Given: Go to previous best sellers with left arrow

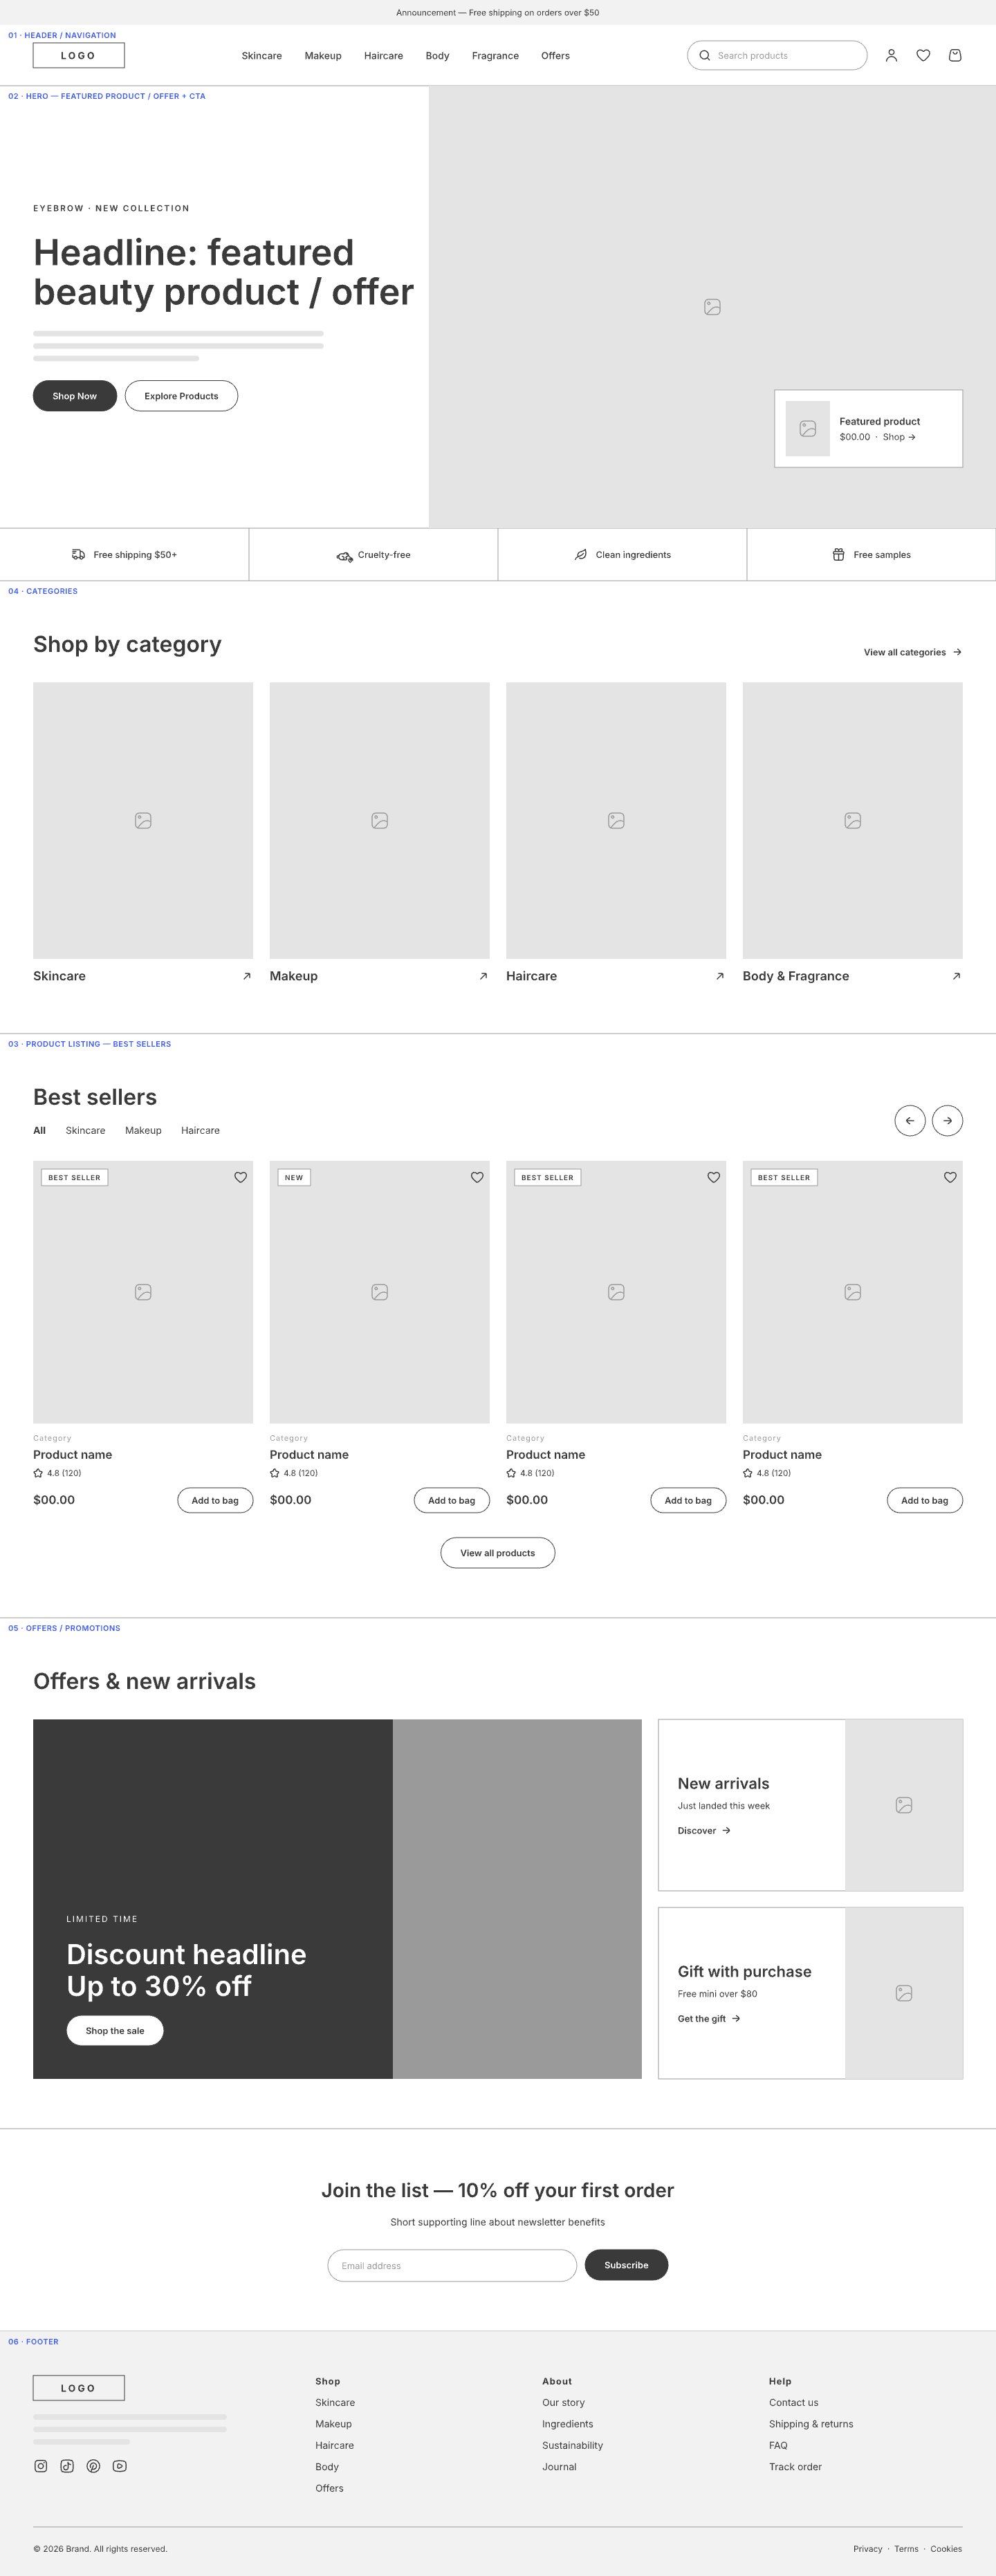Looking at the screenshot, I should [910, 1121].
